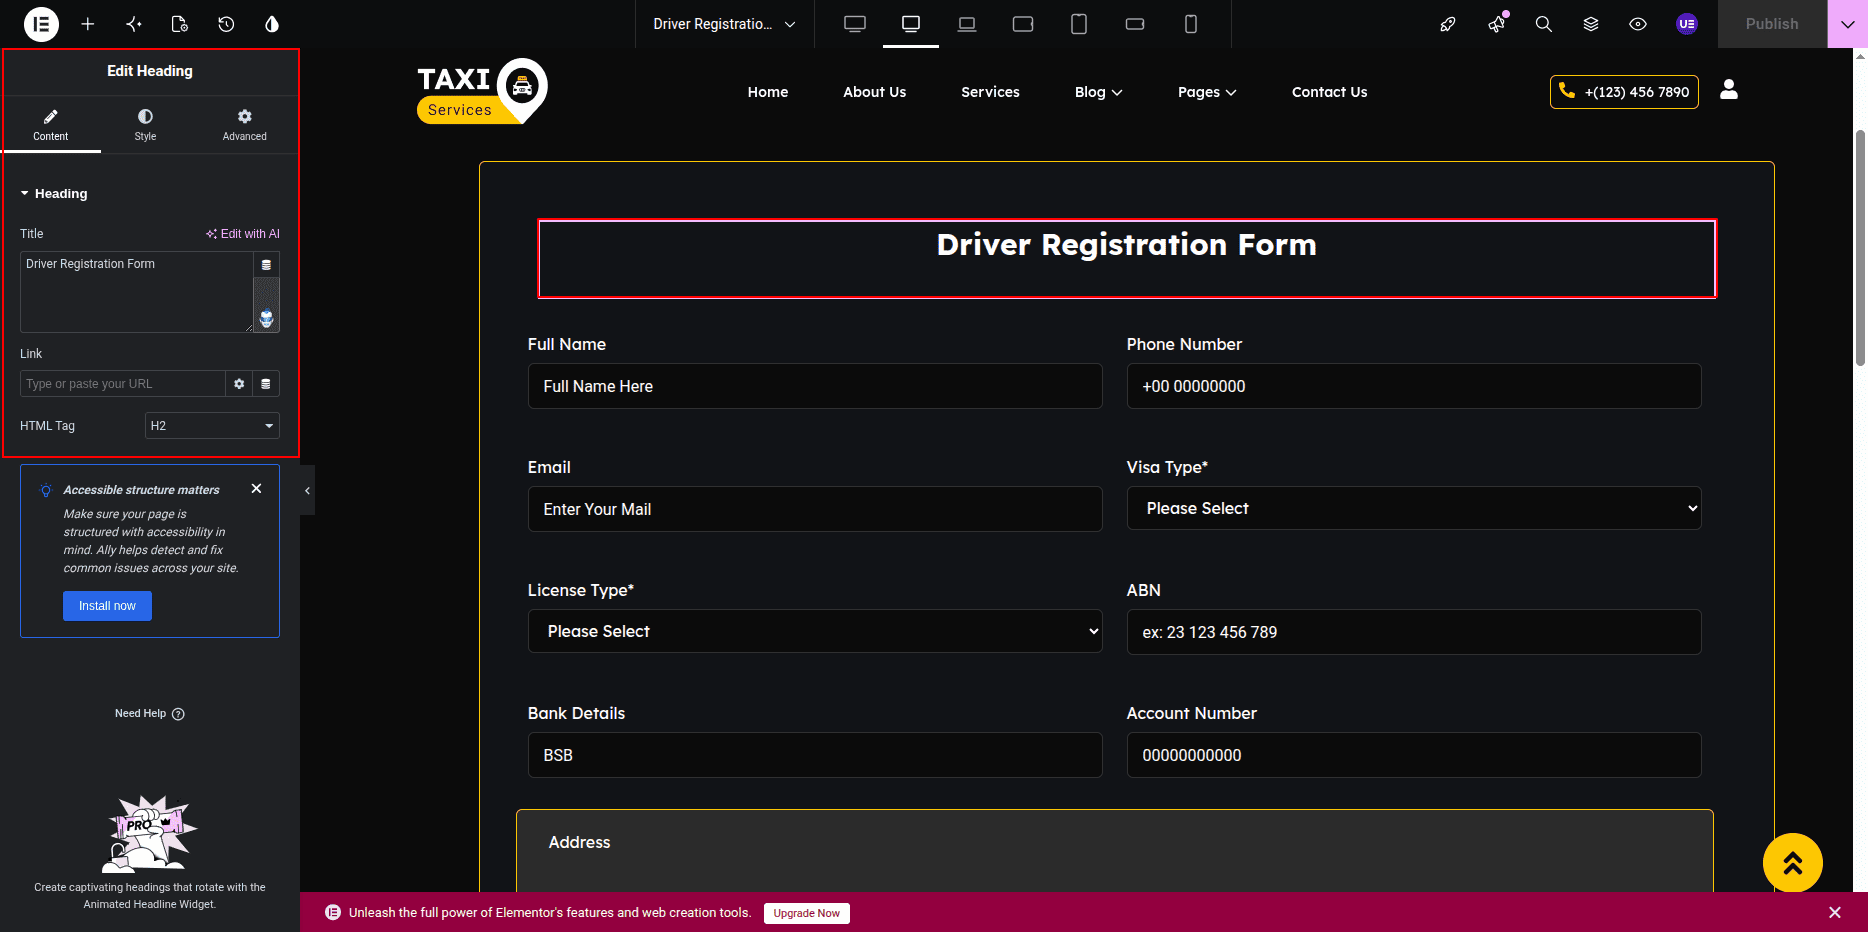Click the Install now button

pos(107,606)
